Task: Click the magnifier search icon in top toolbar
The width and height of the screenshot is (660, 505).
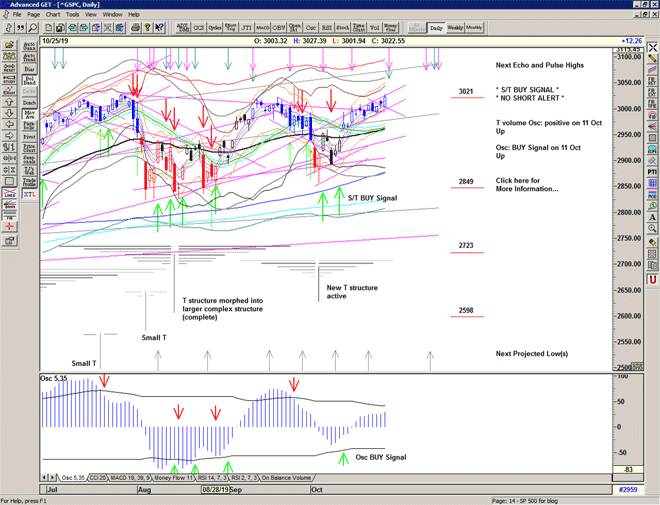Action: tap(32, 28)
